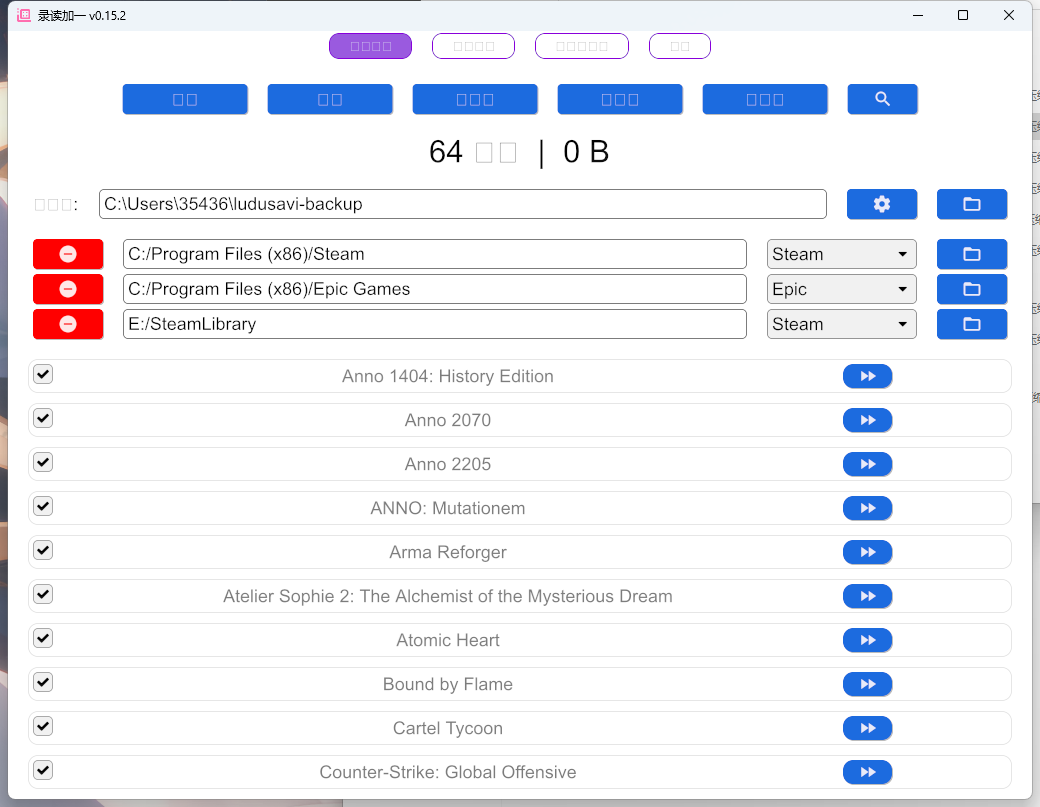Open folder for C:/Program Files (x86)/Steam root
This screenshot has width=1040, height=807.
(972, 254)
